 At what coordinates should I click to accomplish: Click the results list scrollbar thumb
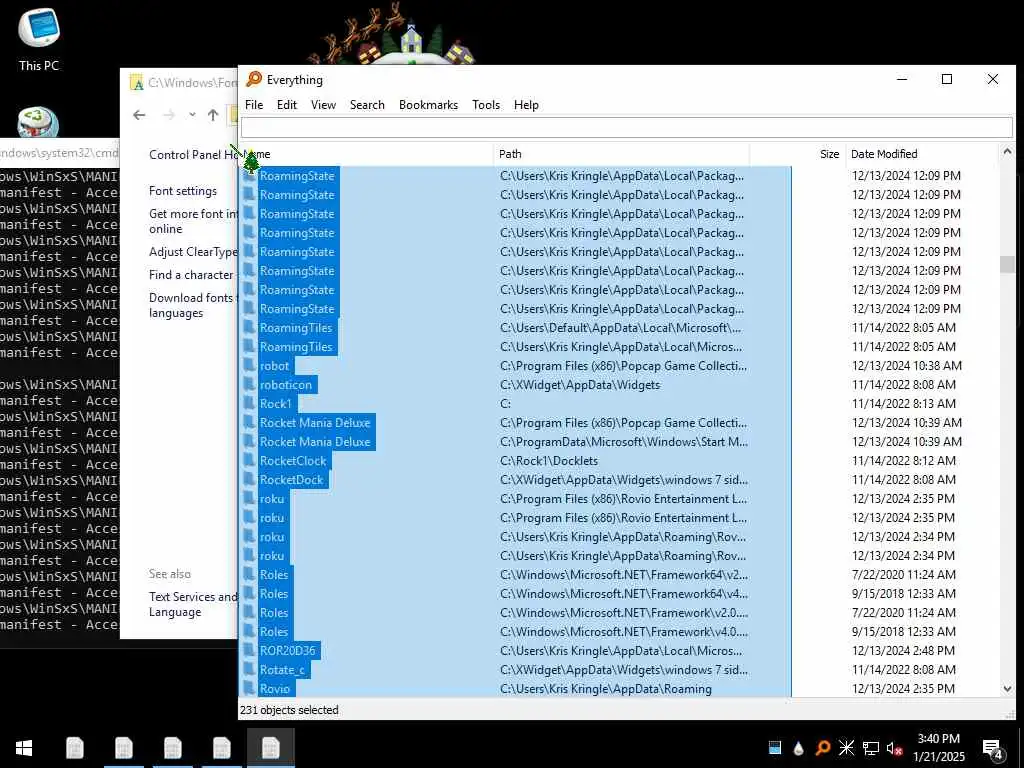coord(1007,264)
